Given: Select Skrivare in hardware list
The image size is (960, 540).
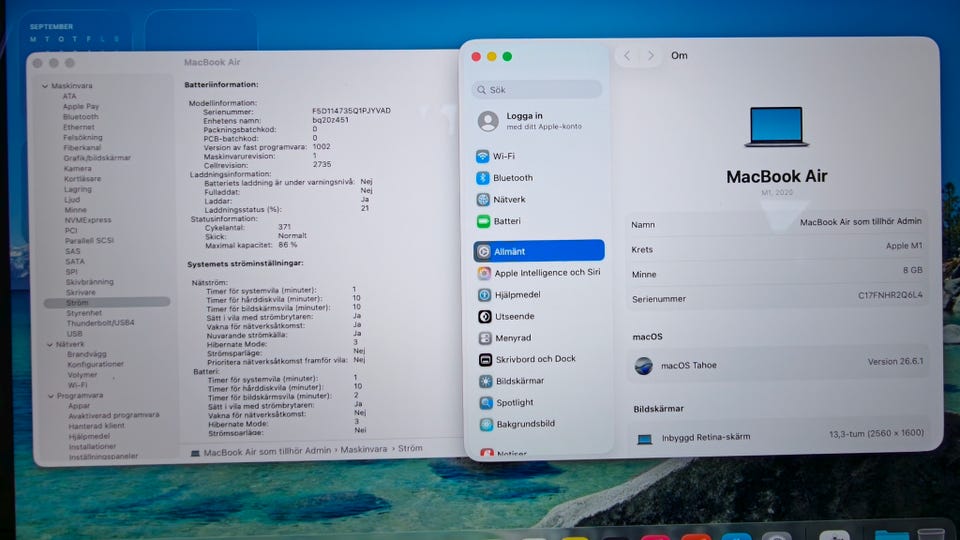Looking at the screenshot, I should [x=81, y=293].
